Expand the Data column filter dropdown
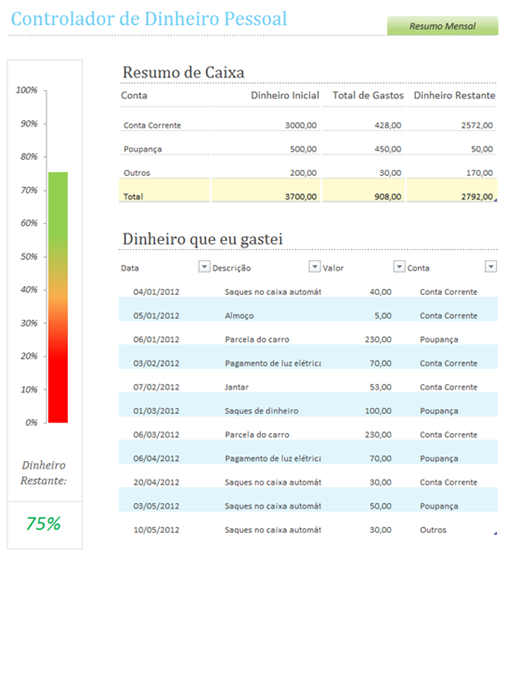 pos(204,266)
